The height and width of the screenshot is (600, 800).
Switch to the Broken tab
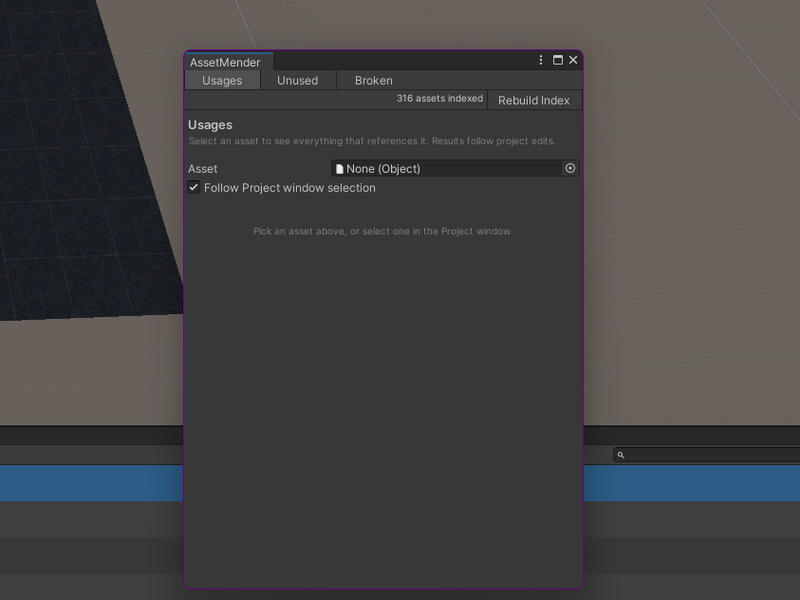pos(373,81)
